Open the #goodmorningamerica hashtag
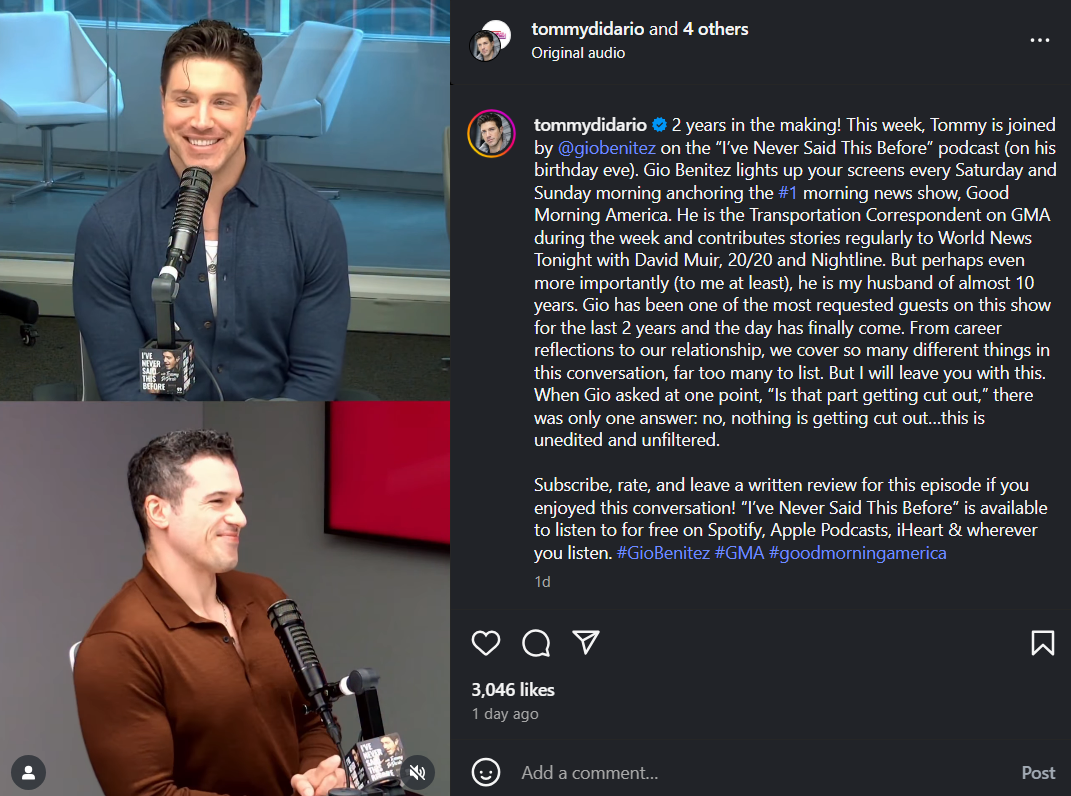 pyautogui.click(x=858, y=553)
